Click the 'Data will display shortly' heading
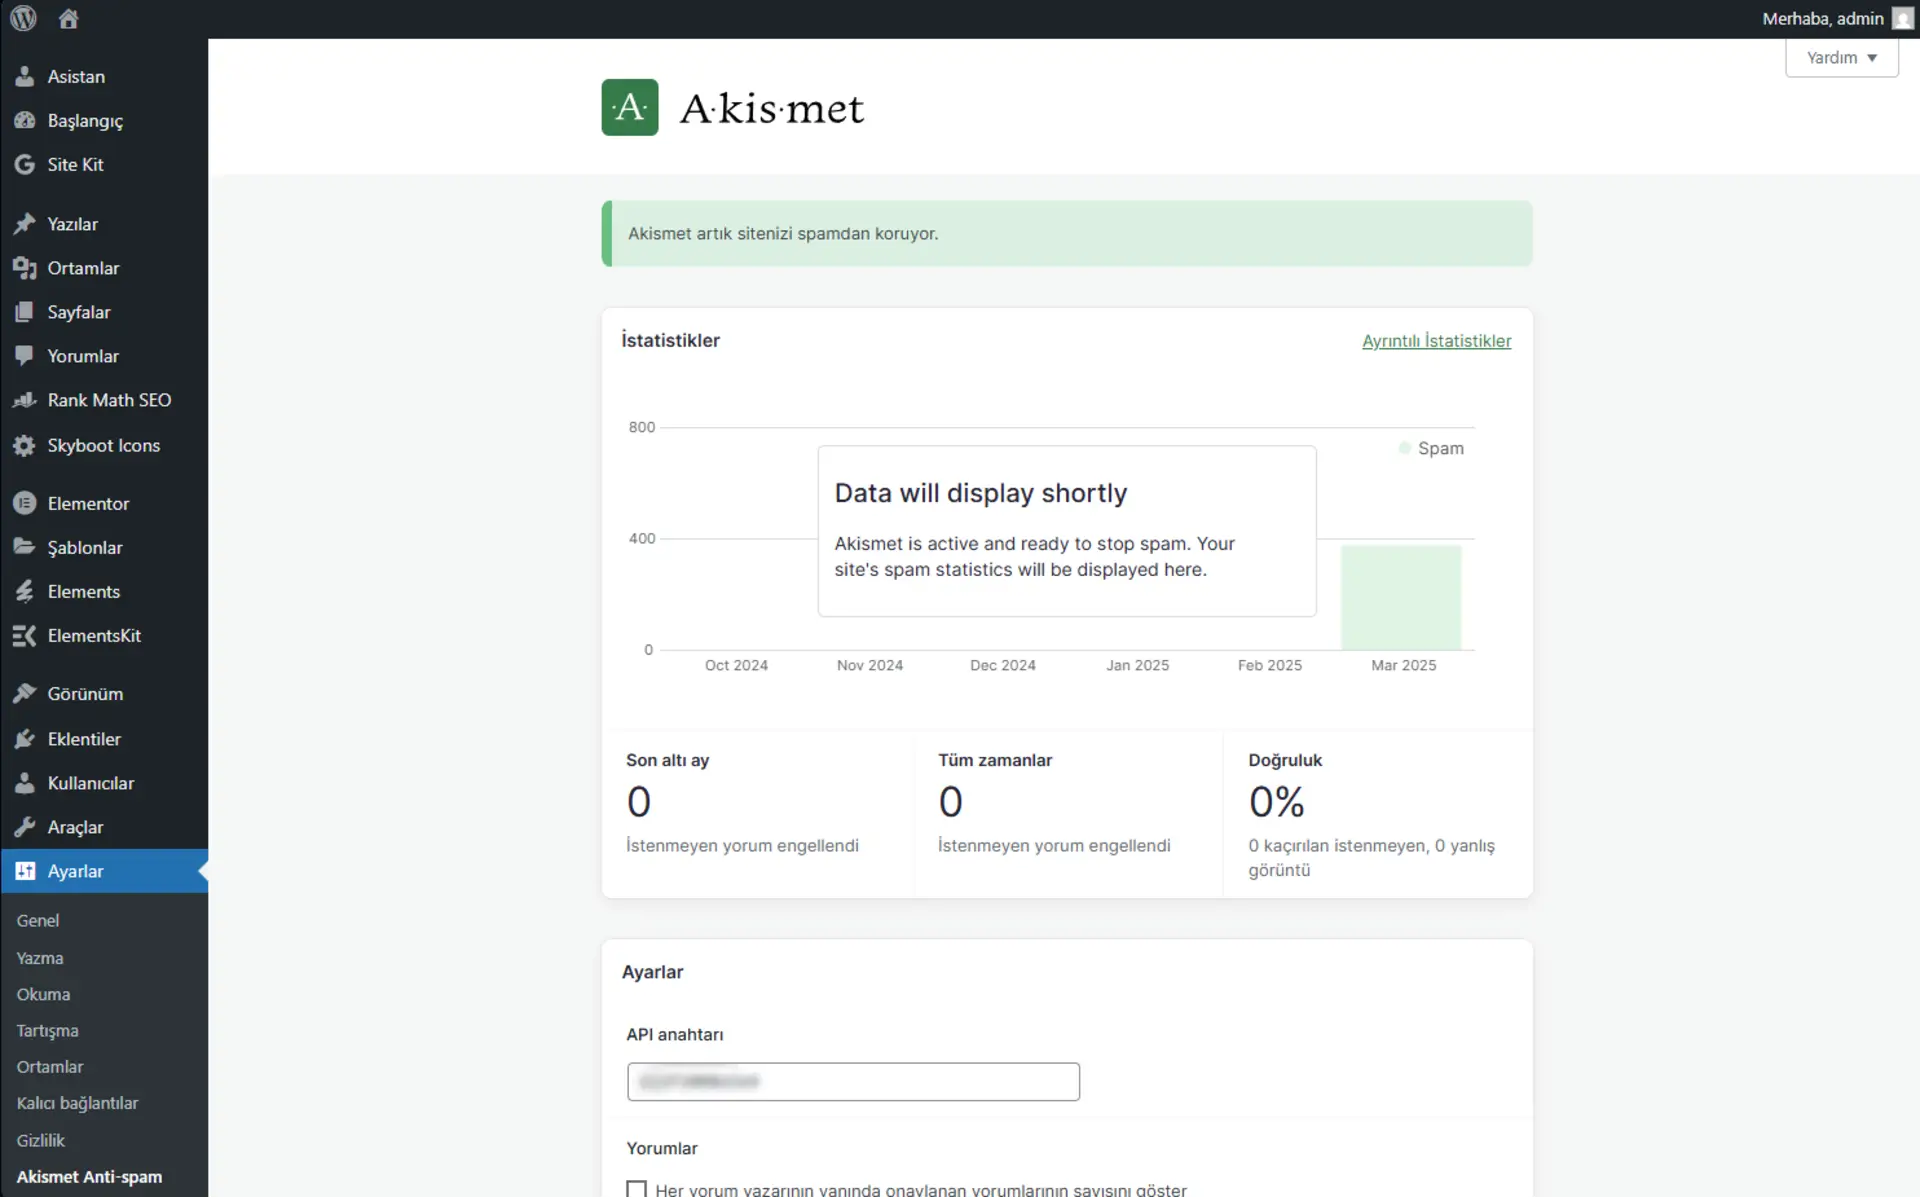The image size is (1920, 1200). 980,493
